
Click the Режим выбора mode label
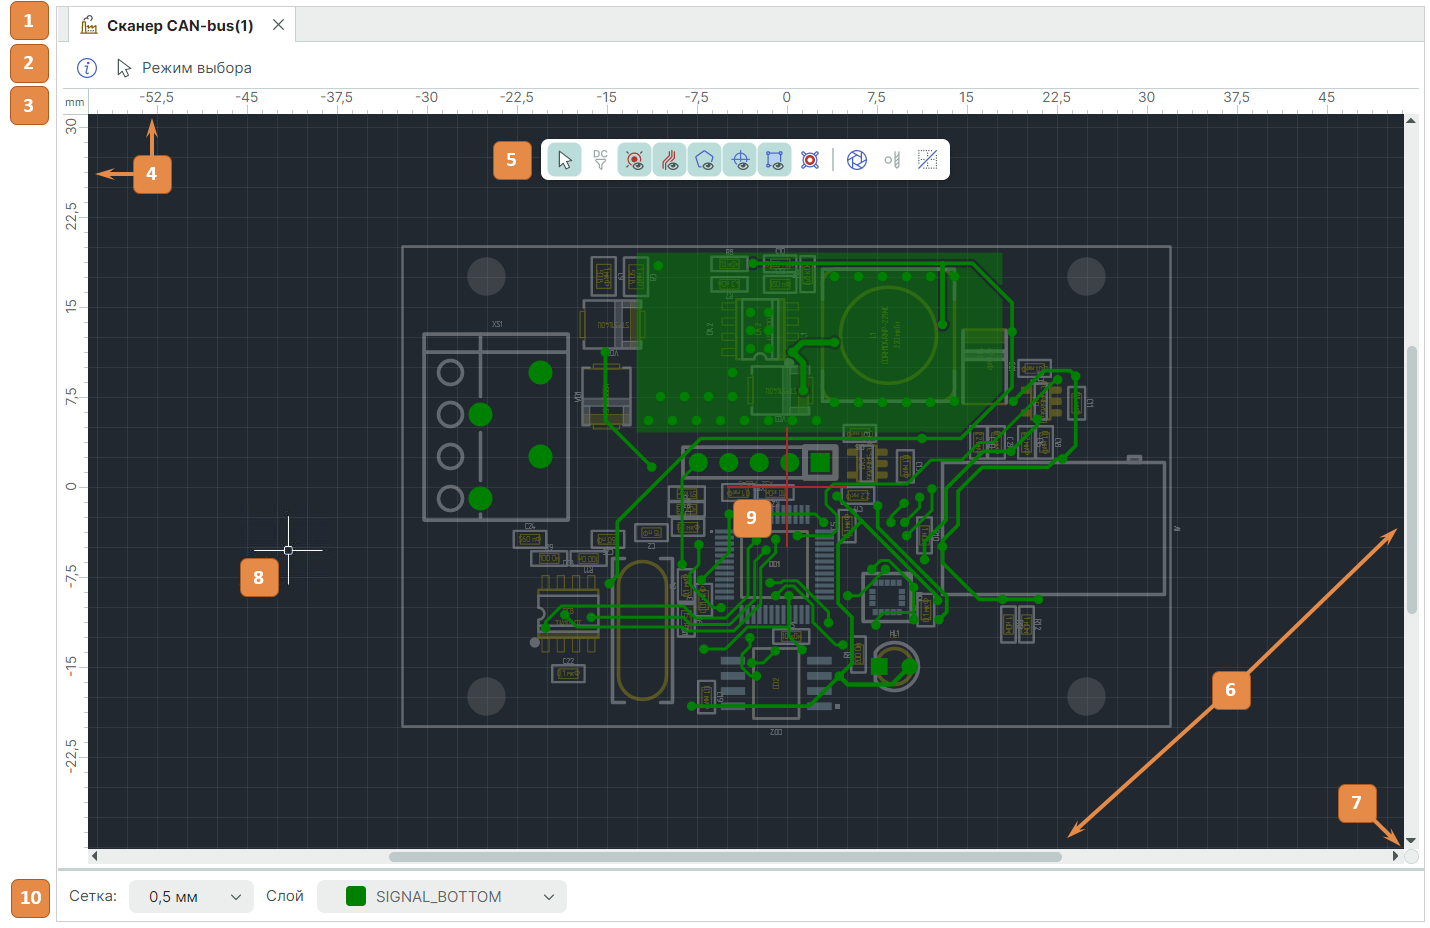196,68
